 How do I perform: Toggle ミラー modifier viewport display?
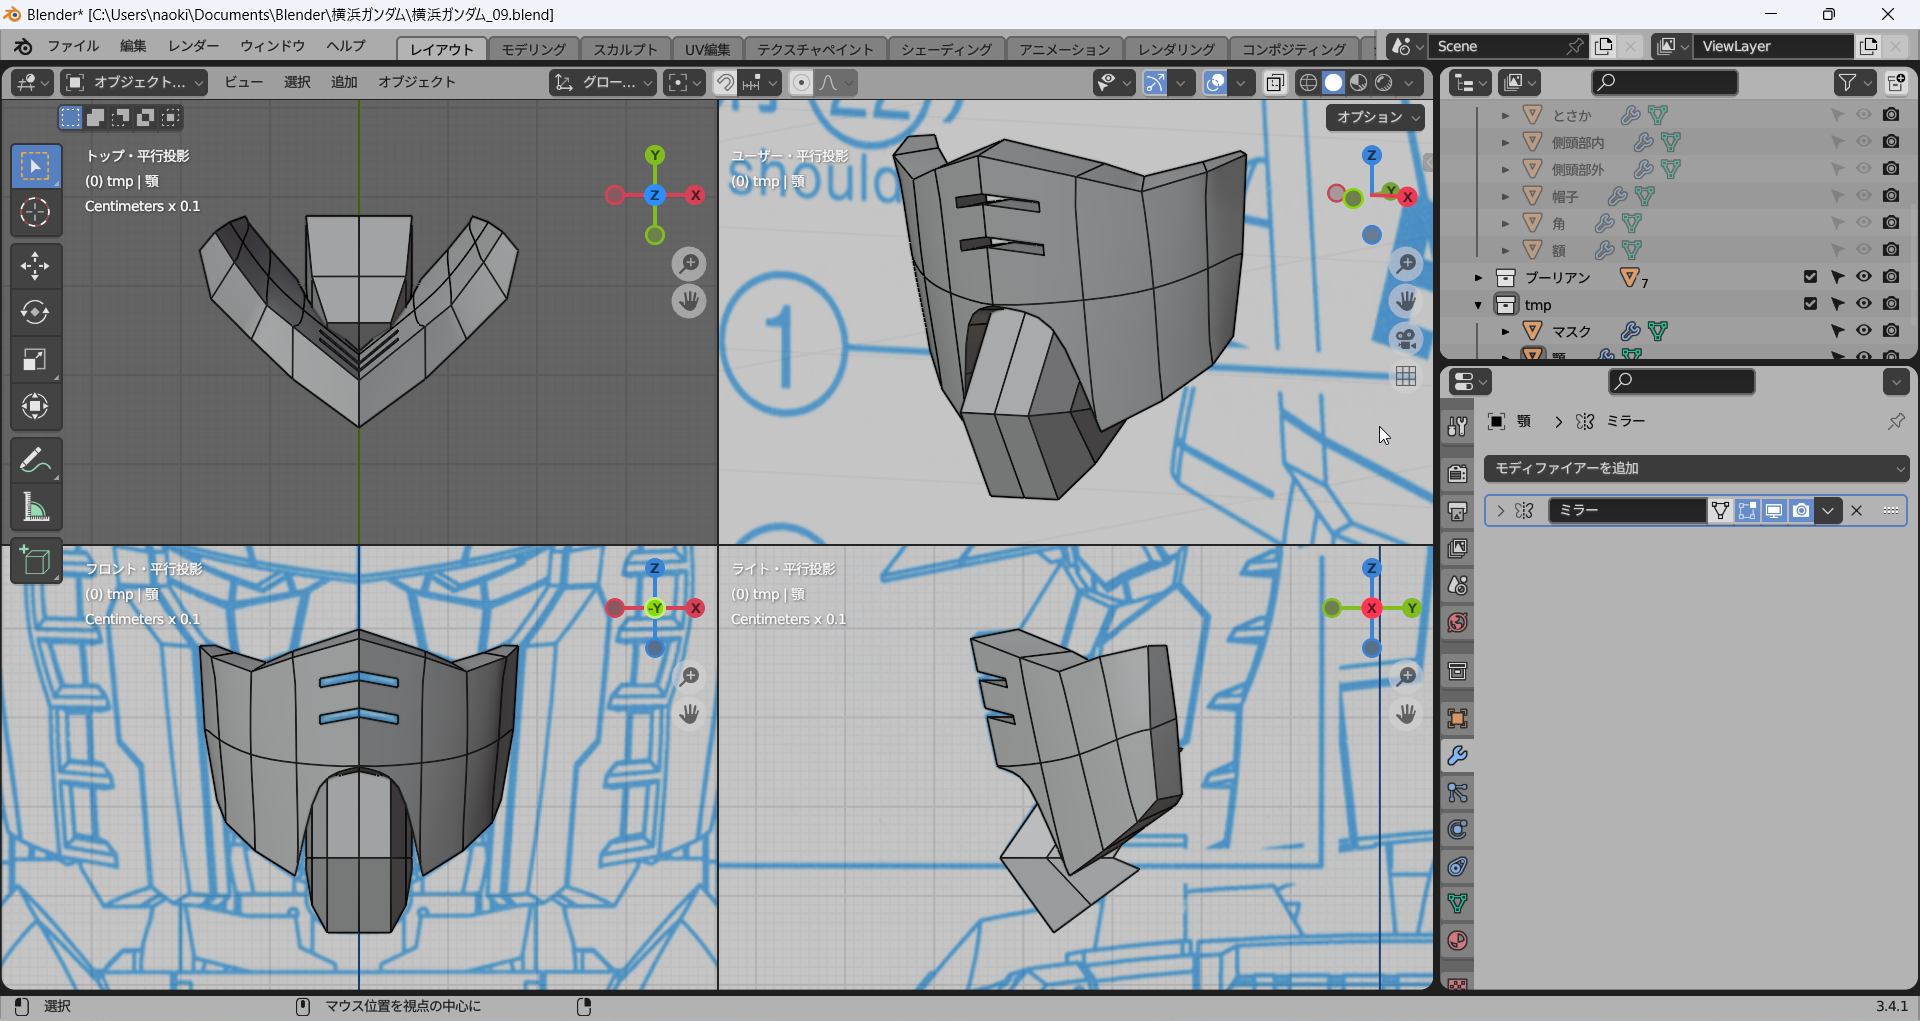click(1774, 511)
